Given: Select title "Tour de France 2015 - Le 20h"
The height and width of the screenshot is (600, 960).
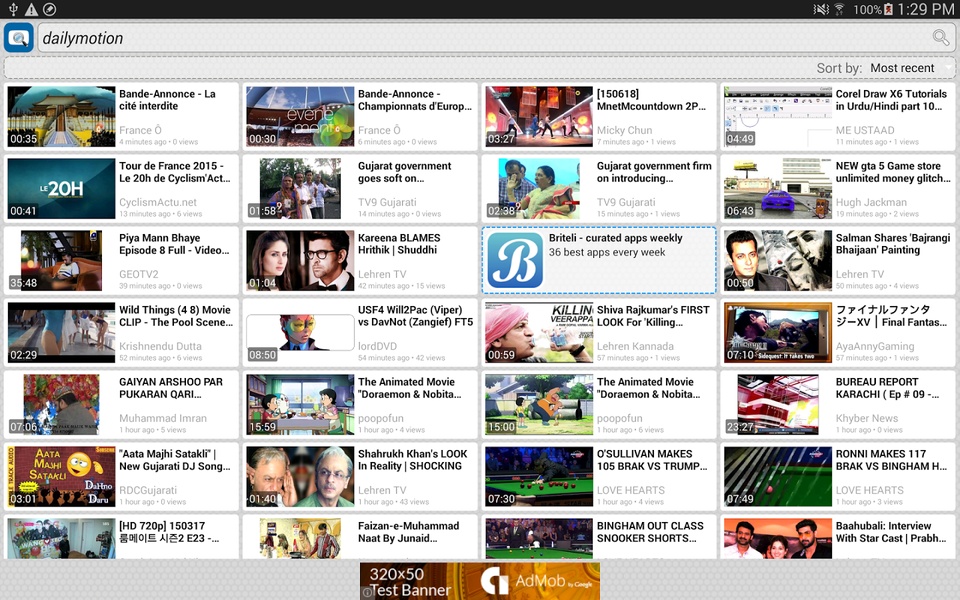Looking at the screenshot, I should pos(174,172).
